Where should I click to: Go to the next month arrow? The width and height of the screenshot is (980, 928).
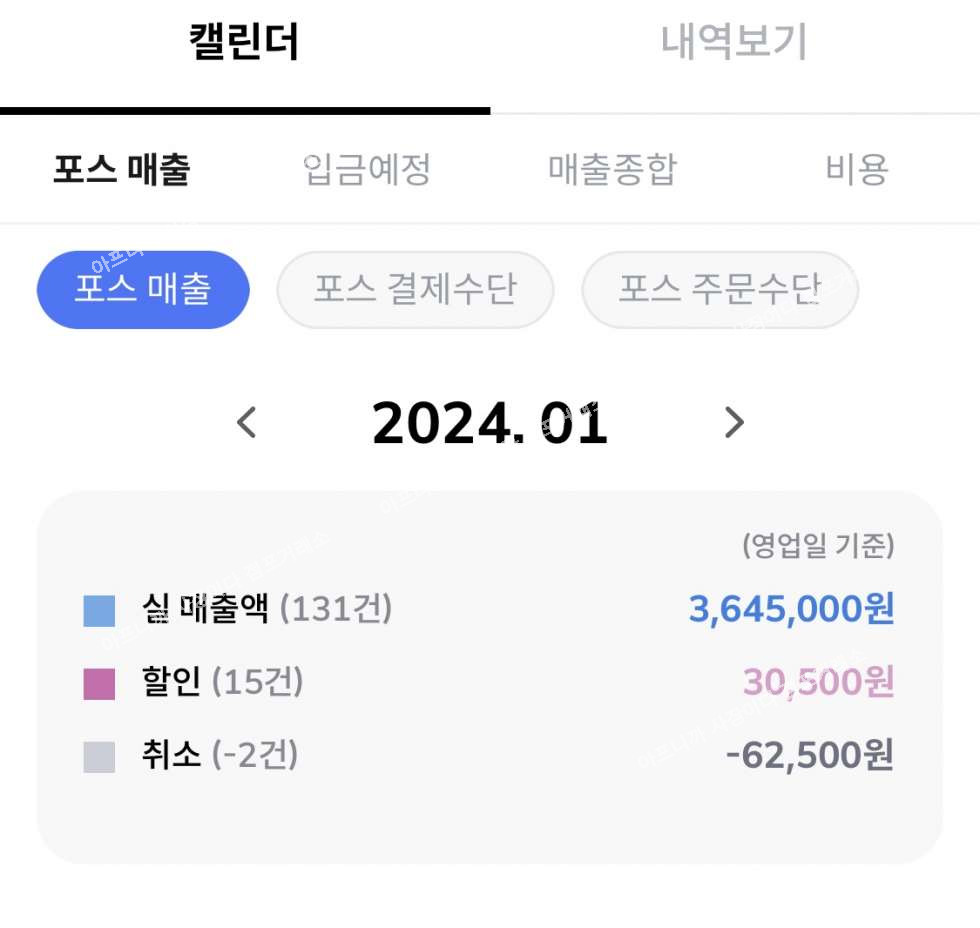click(x=734, y=423)
